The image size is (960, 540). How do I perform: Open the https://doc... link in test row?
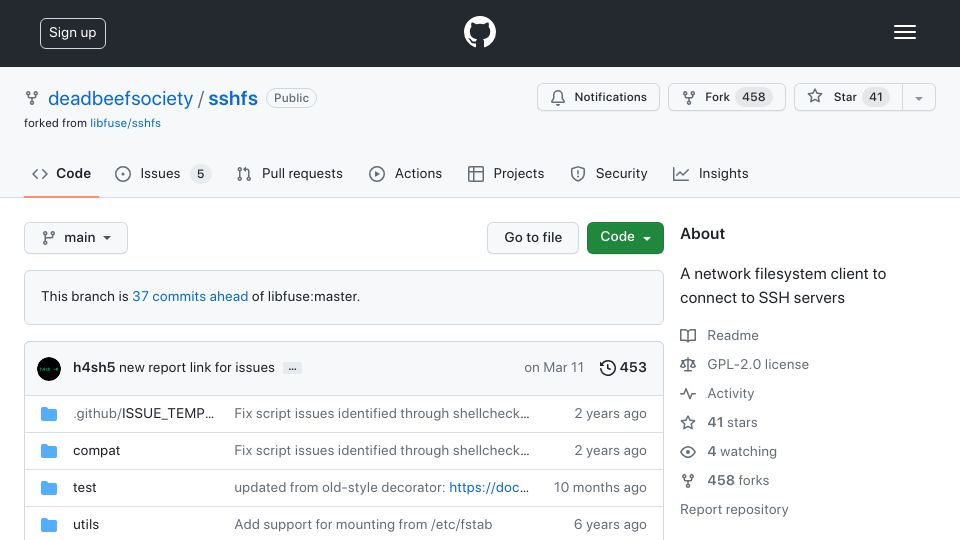489,487
